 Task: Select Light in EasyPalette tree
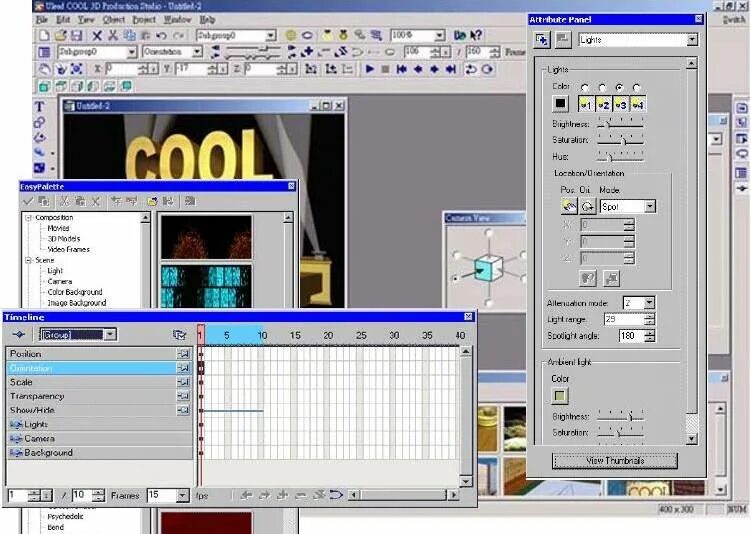click(55, 271)
